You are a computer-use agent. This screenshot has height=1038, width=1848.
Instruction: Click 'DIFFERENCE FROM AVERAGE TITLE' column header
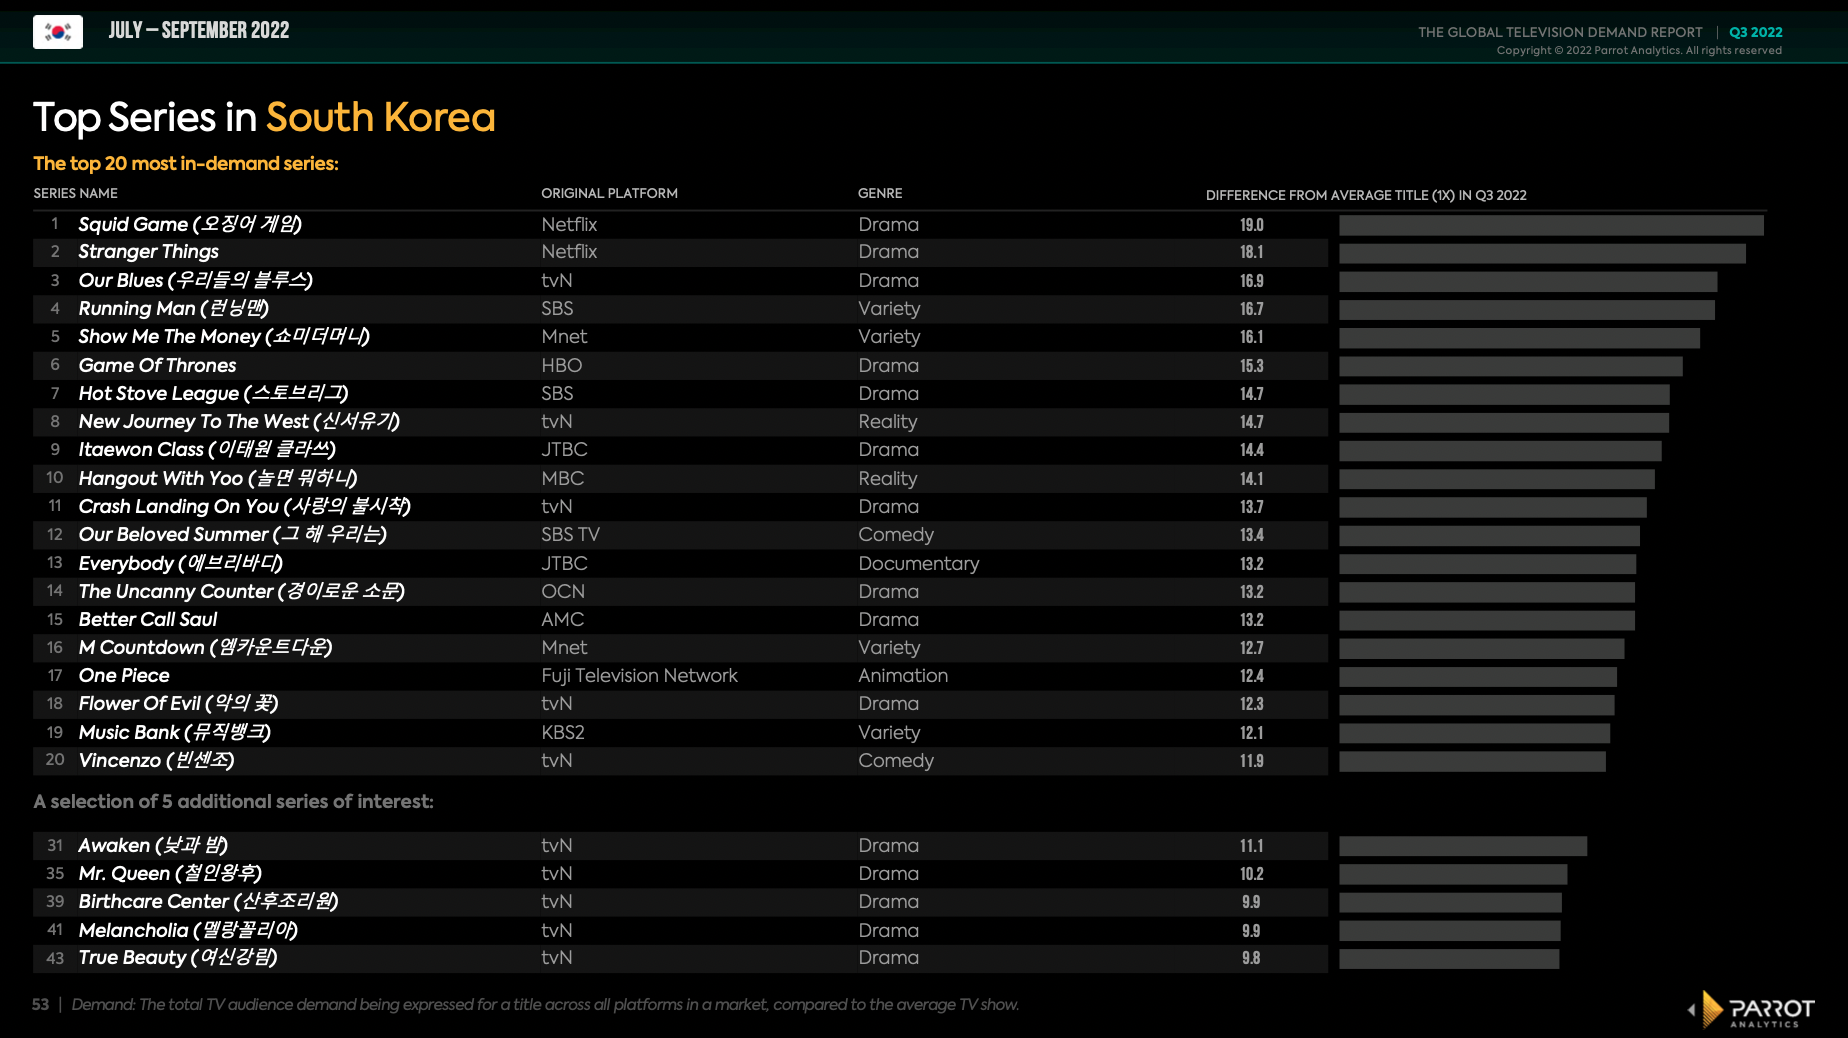pyautogui.click(x=1366, y=195)
